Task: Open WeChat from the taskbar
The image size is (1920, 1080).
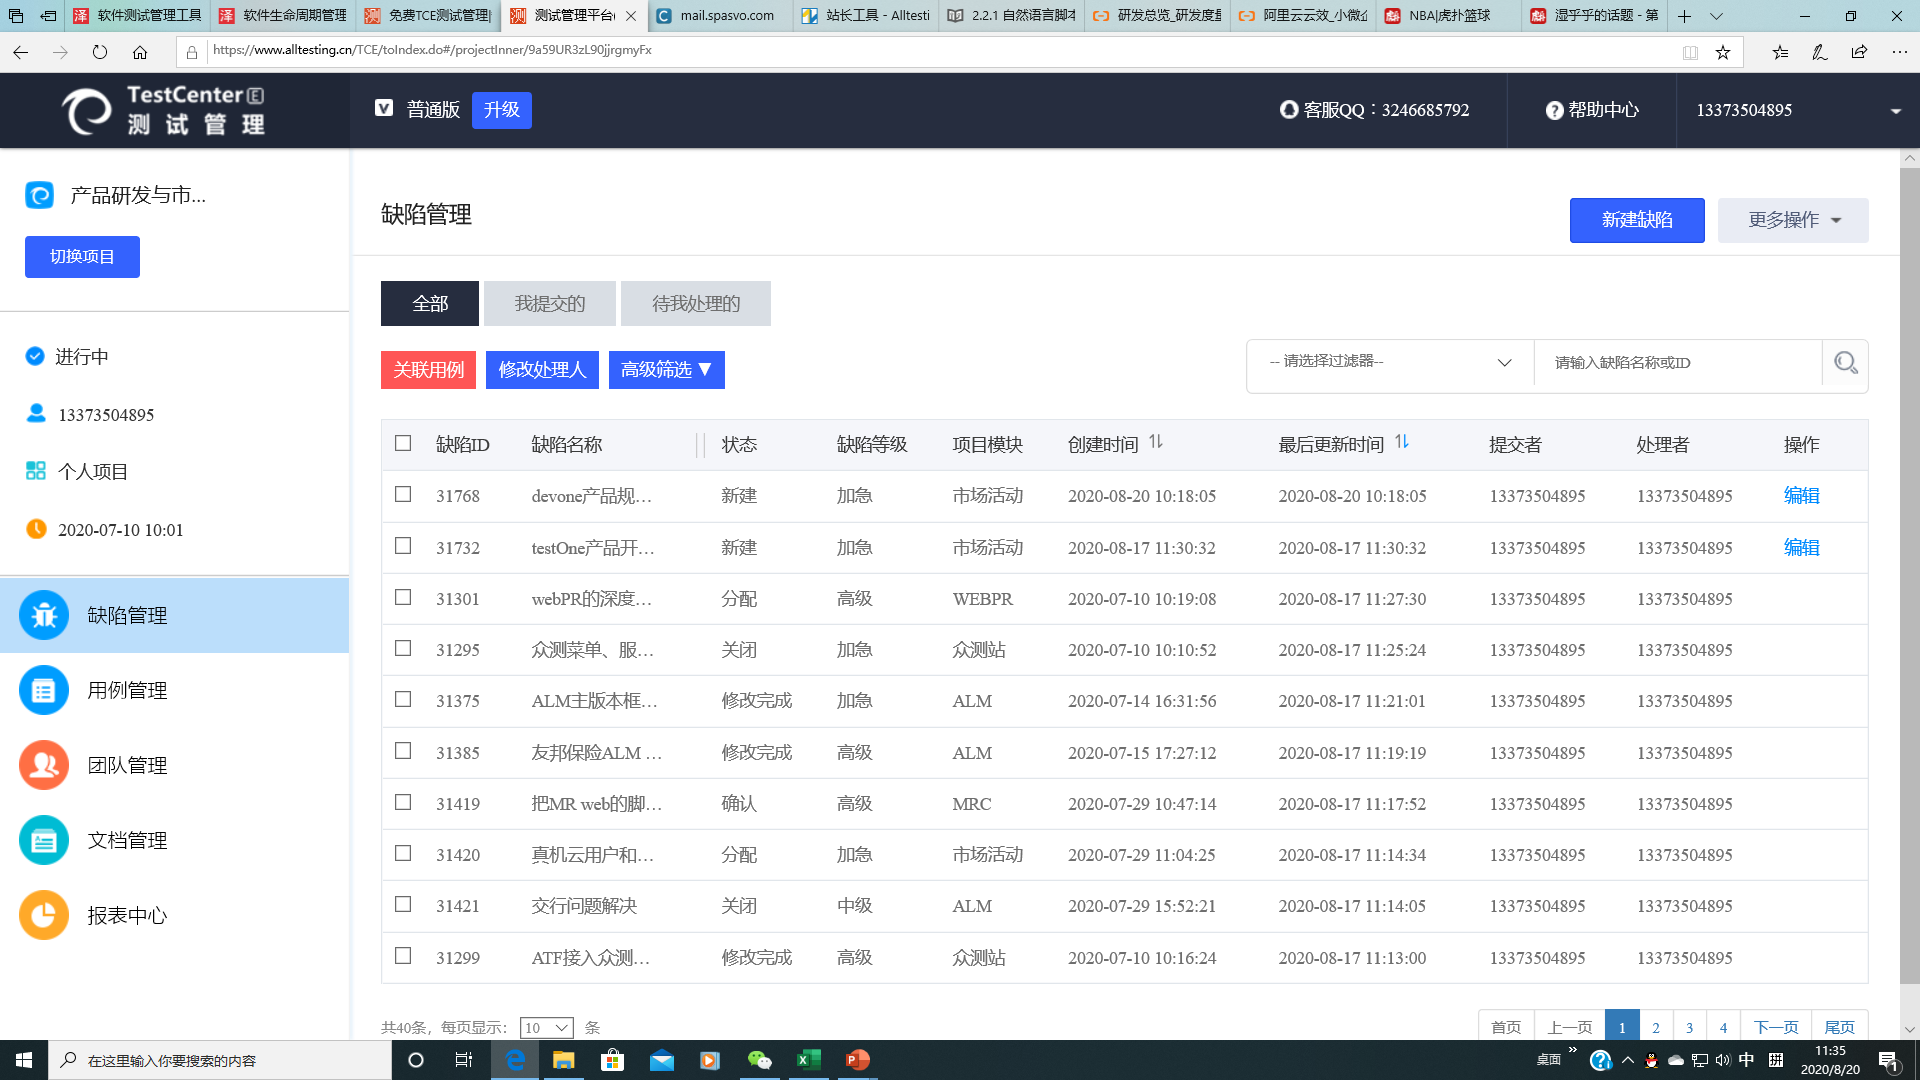Action: [759, 1060]
